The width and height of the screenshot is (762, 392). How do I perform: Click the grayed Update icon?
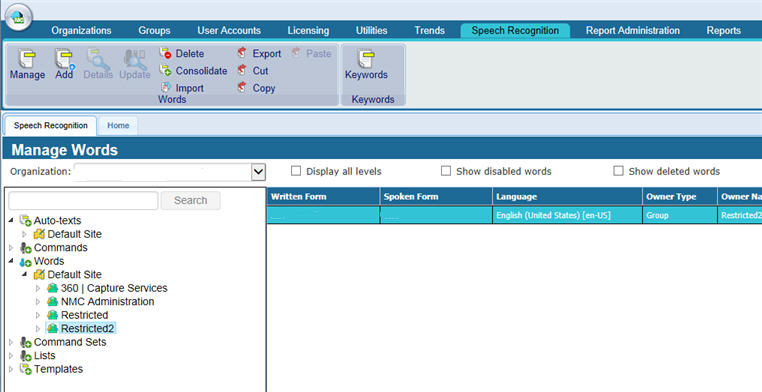135,59
